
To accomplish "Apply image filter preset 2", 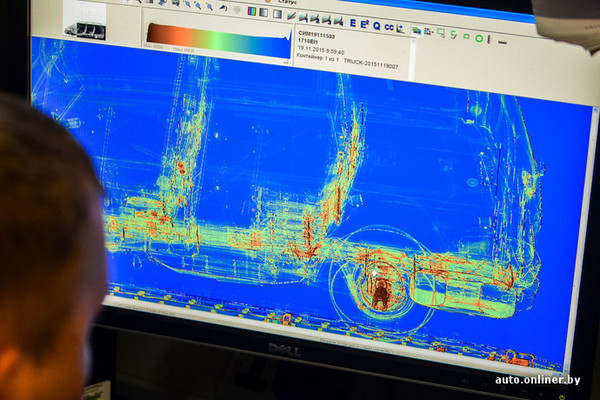I will [x=315, y=18].
